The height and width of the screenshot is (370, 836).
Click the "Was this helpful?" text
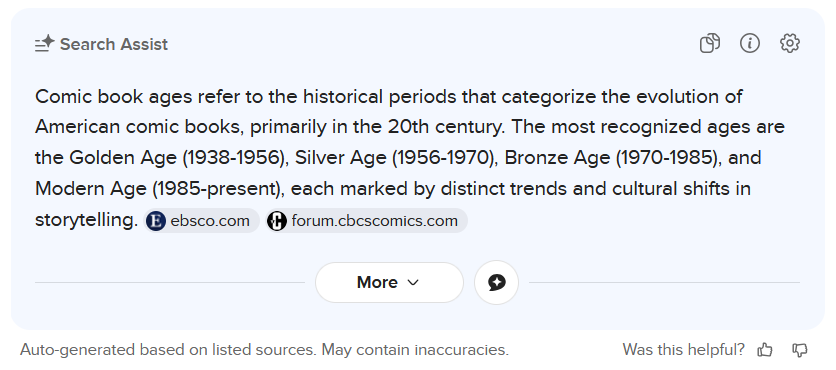[683, 350]
